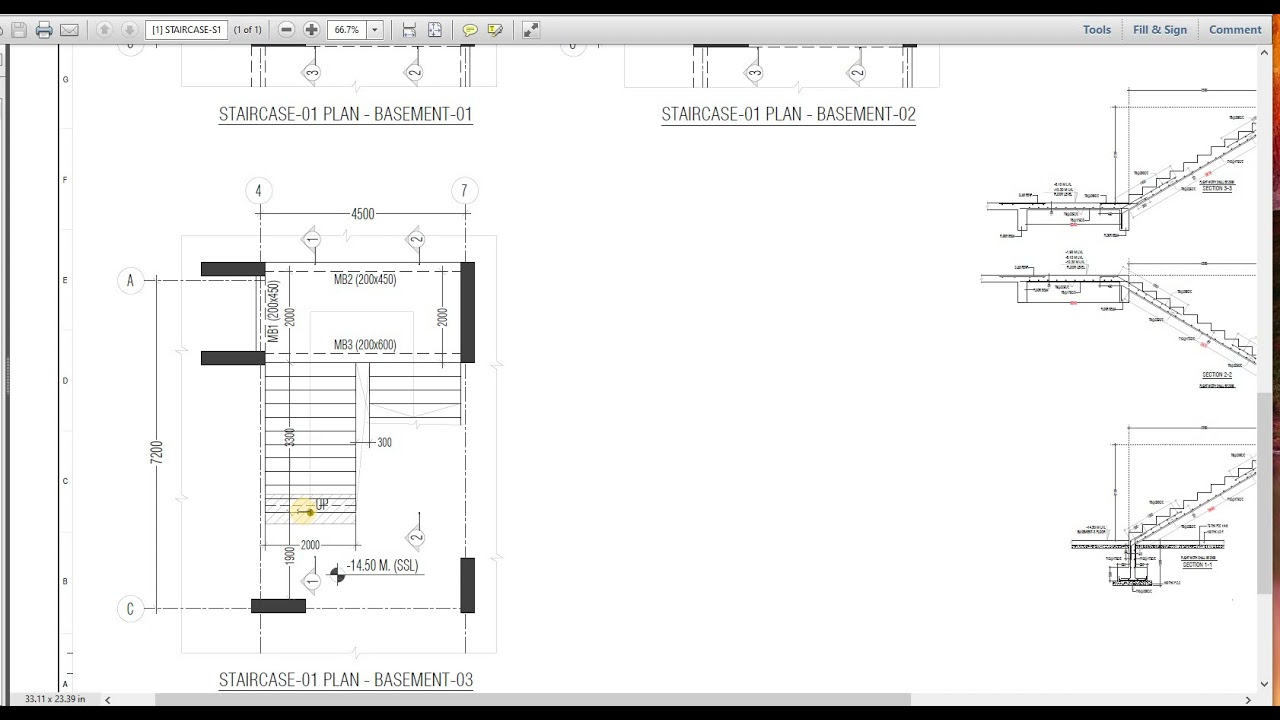Click the STAIRCASE-01 PLAN - BASEMENT-03 title

[x=346, y=680]
